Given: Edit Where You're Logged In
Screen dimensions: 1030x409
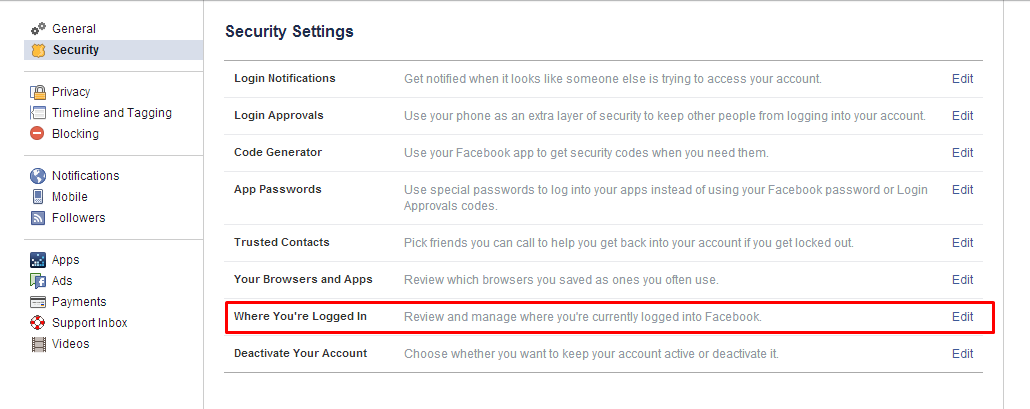Looking at the screenshot, I should [x=962, y=316].
